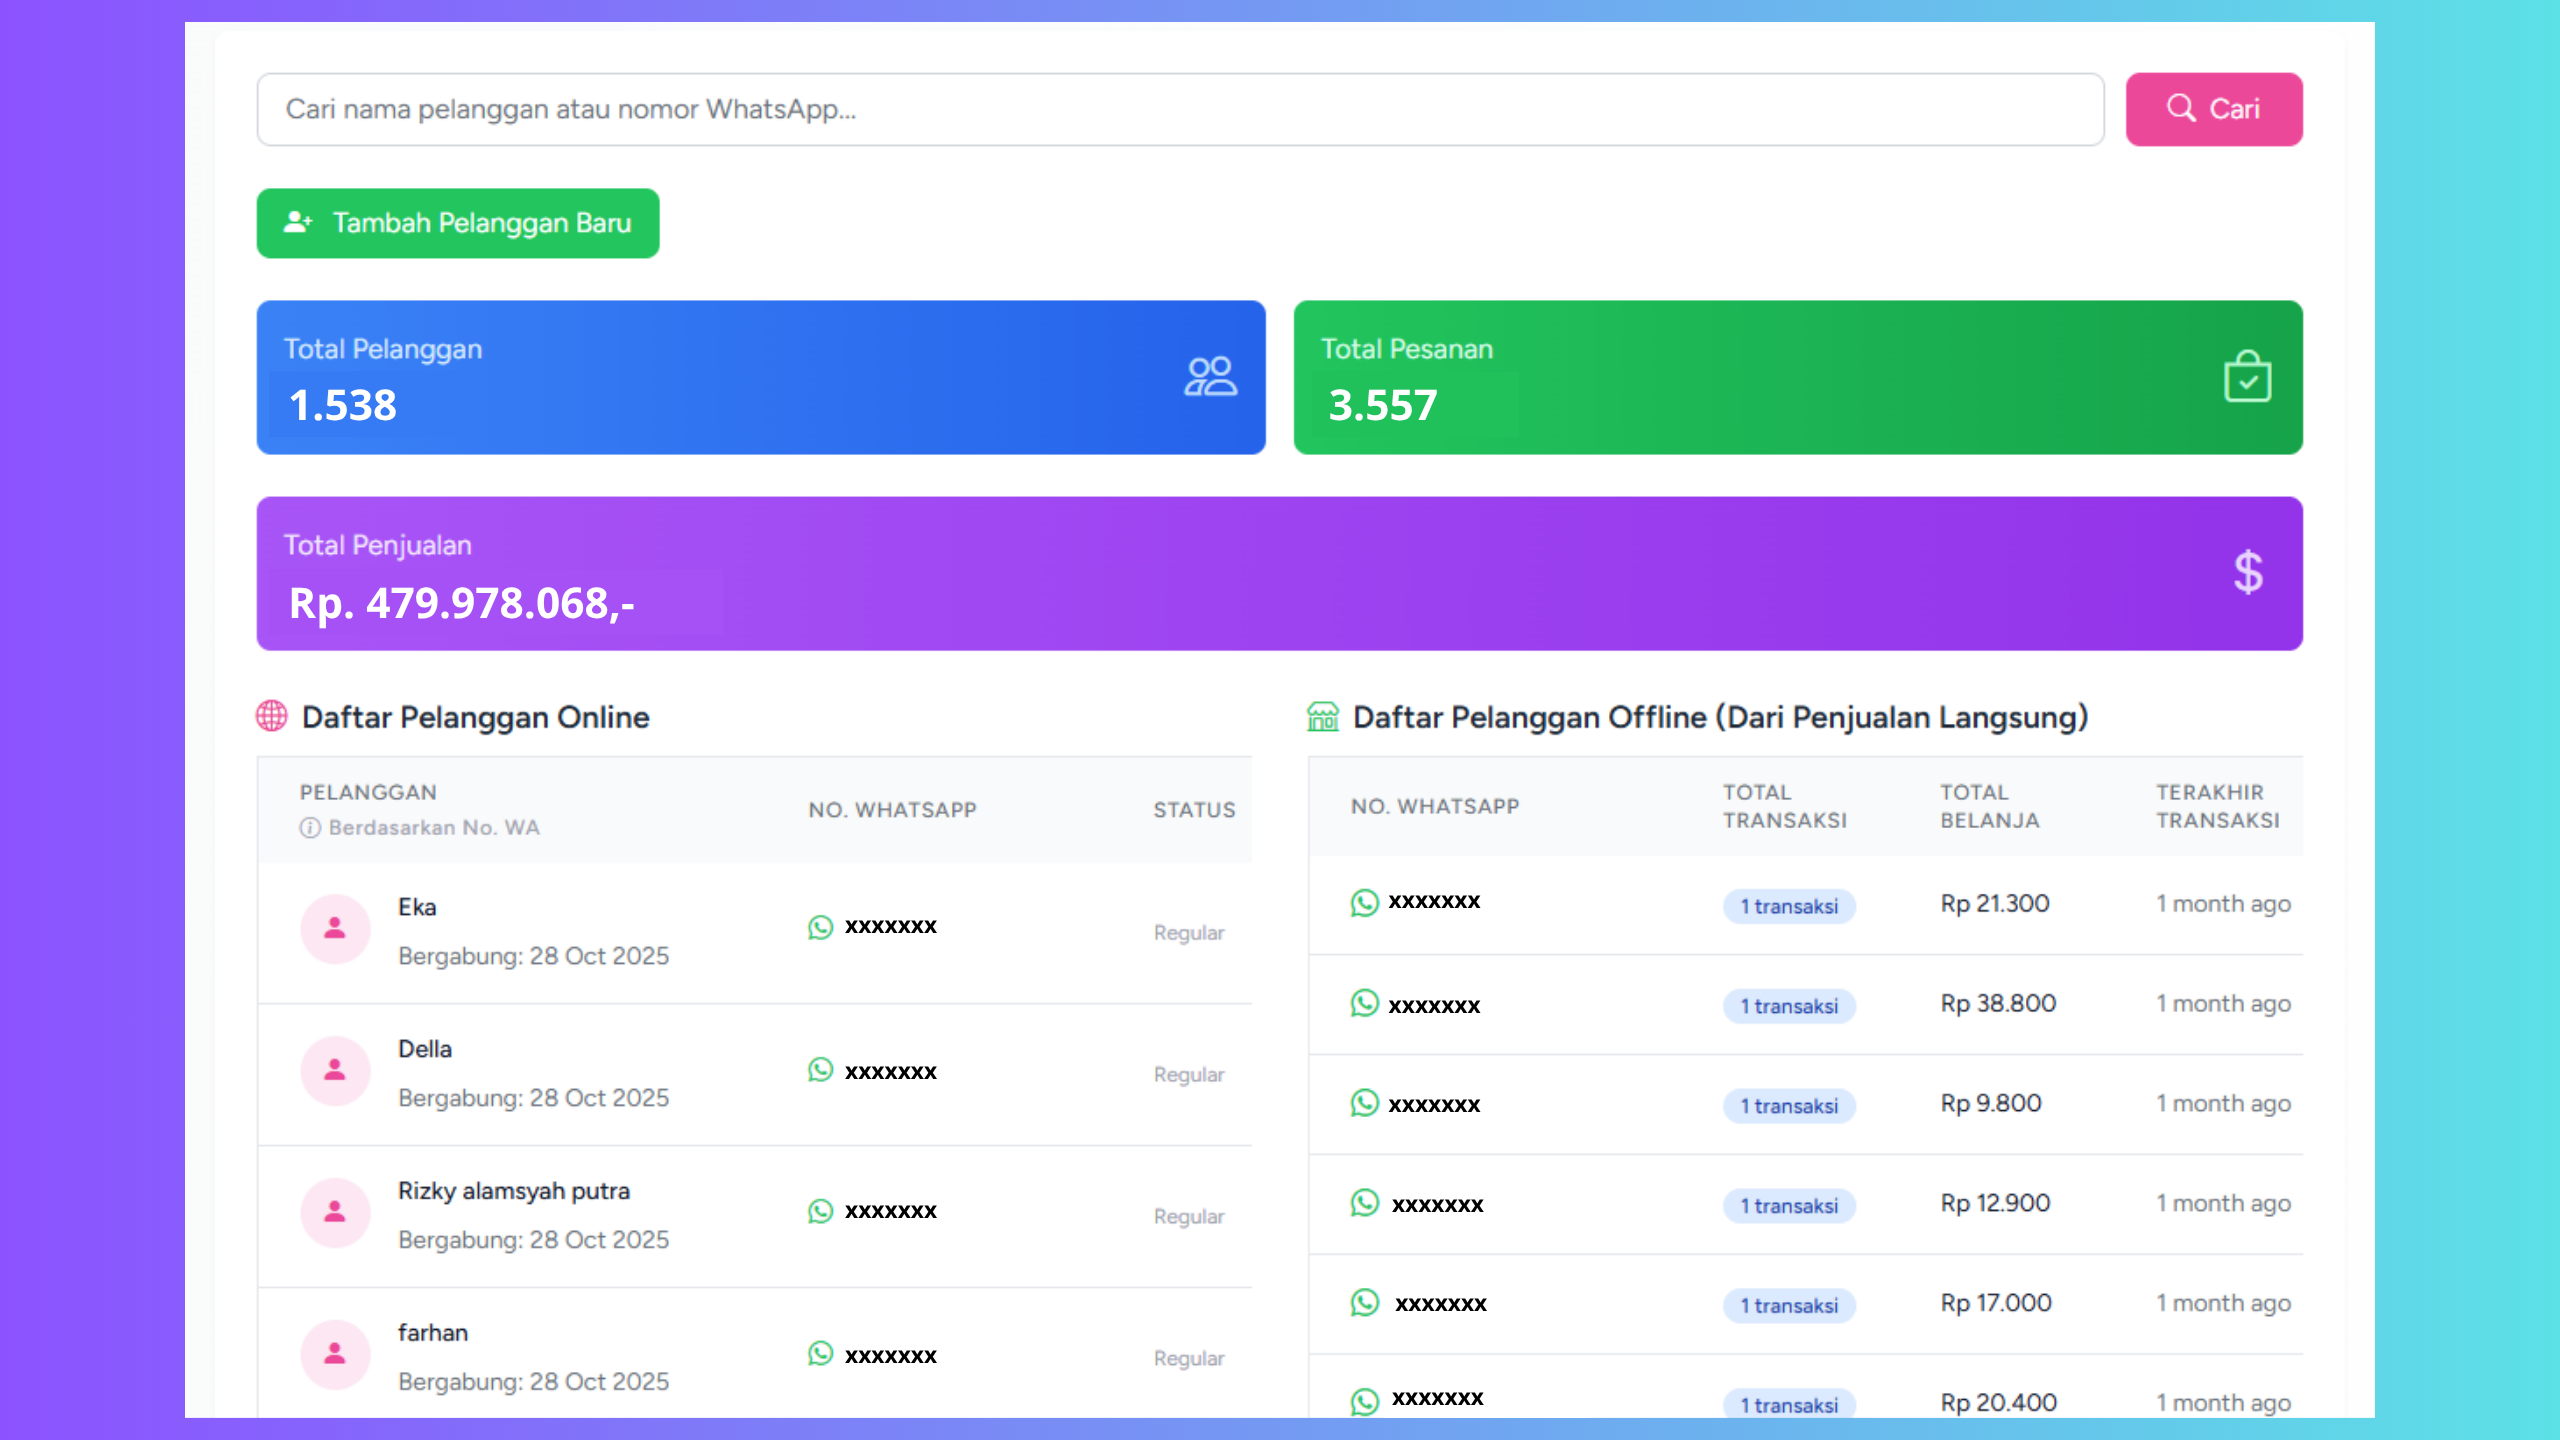Click the shopping bag icon in Total Pesanan

(2247, 377)
